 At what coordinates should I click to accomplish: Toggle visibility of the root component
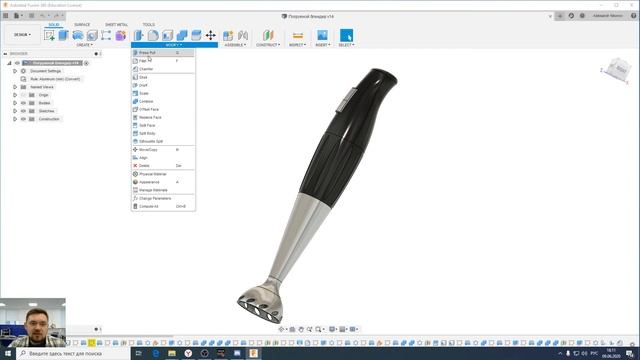pyautogui.click(x=17, y=63)
